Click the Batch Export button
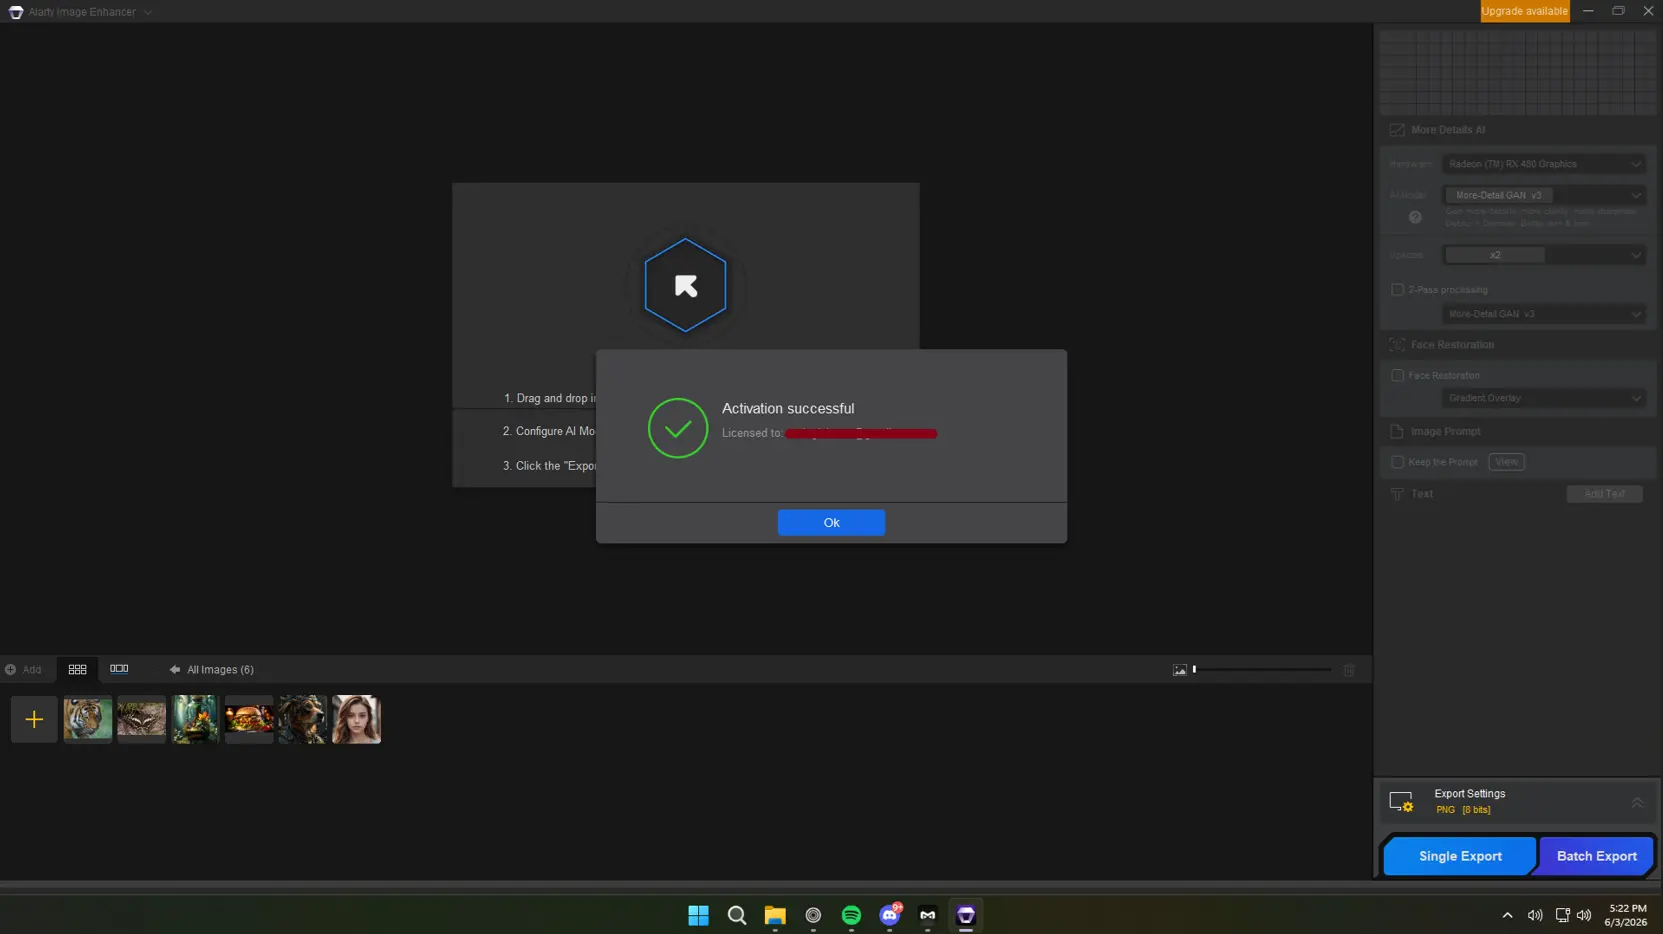 tap(1596, 856)
